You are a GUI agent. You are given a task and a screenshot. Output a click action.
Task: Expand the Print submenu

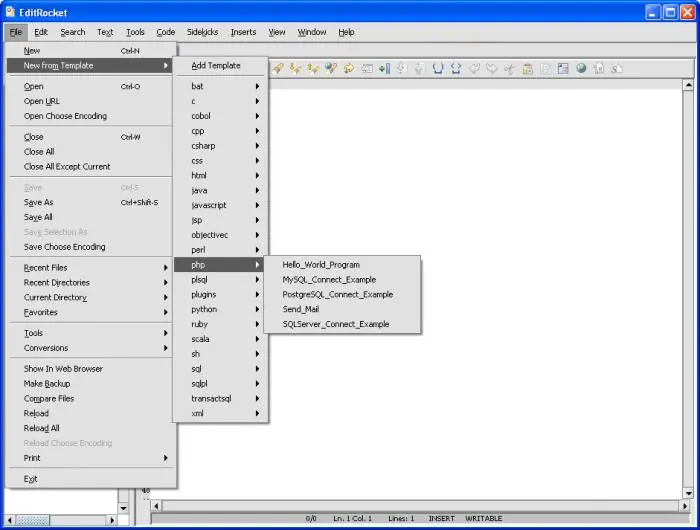click(91, 458)
